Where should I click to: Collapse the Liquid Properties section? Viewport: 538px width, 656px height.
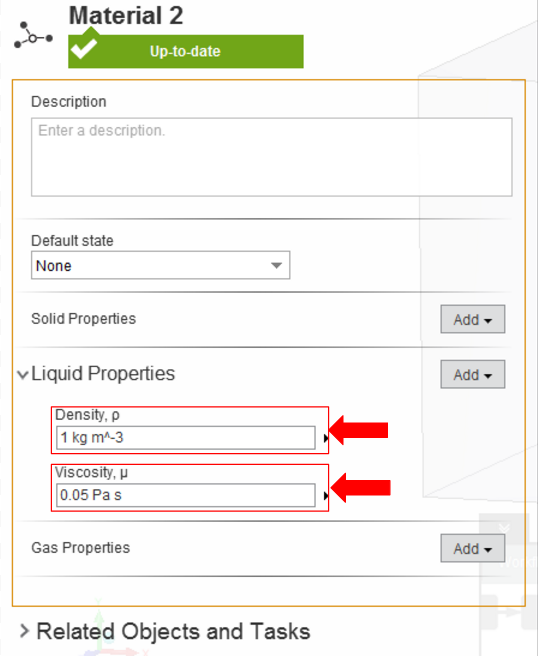[23, 374]
